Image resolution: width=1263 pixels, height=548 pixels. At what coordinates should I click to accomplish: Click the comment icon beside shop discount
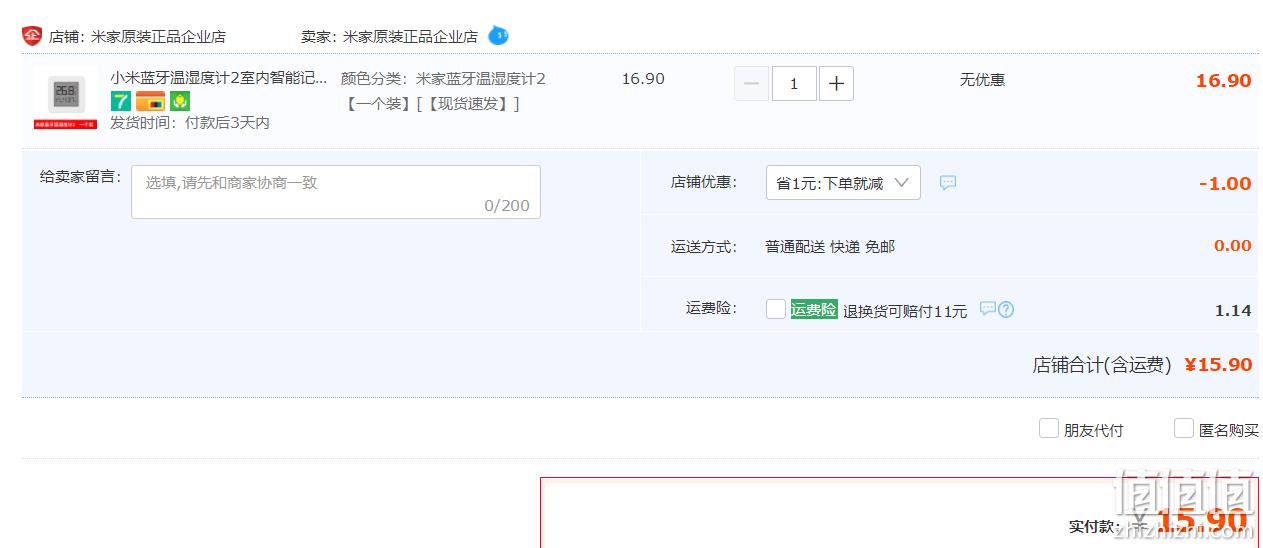click(948, 183)
